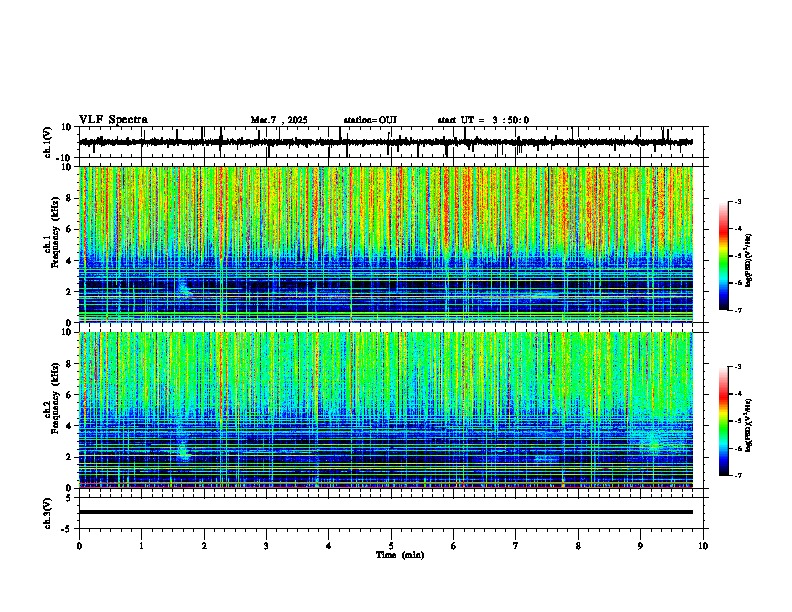Click the '-4' tick on ch.2 colorbar

[737, 393]
